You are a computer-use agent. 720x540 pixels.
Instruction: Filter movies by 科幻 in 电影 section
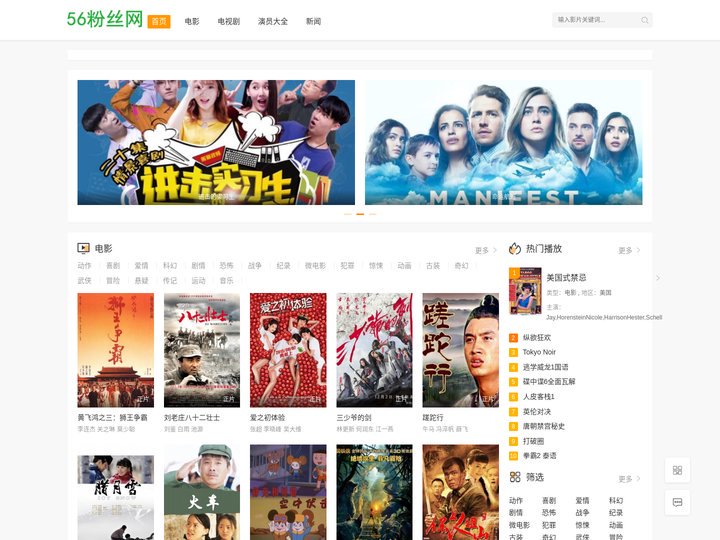pyautogui.click(x=170, y=265)
